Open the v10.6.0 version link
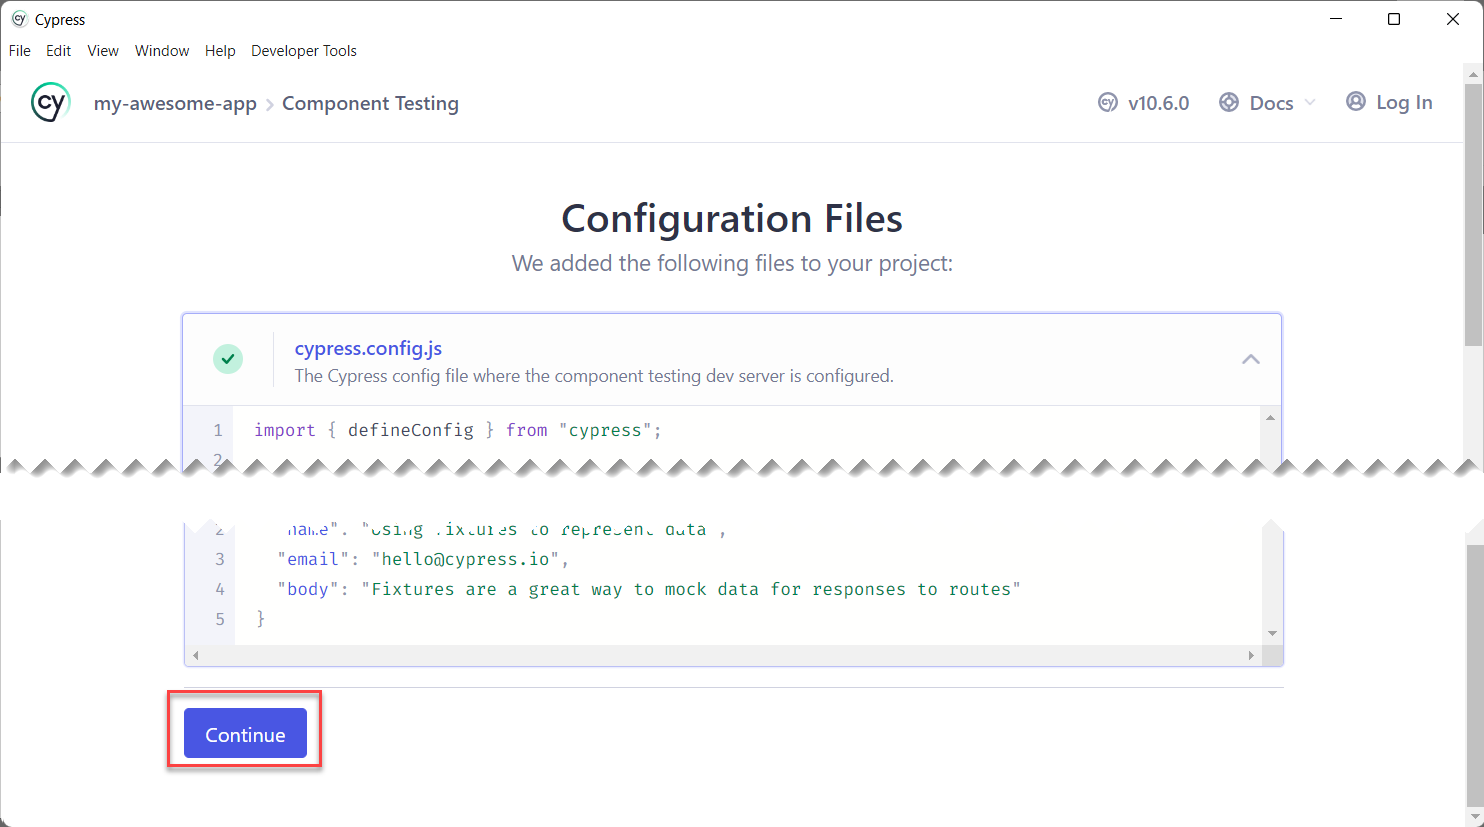 click(1158, 103)
